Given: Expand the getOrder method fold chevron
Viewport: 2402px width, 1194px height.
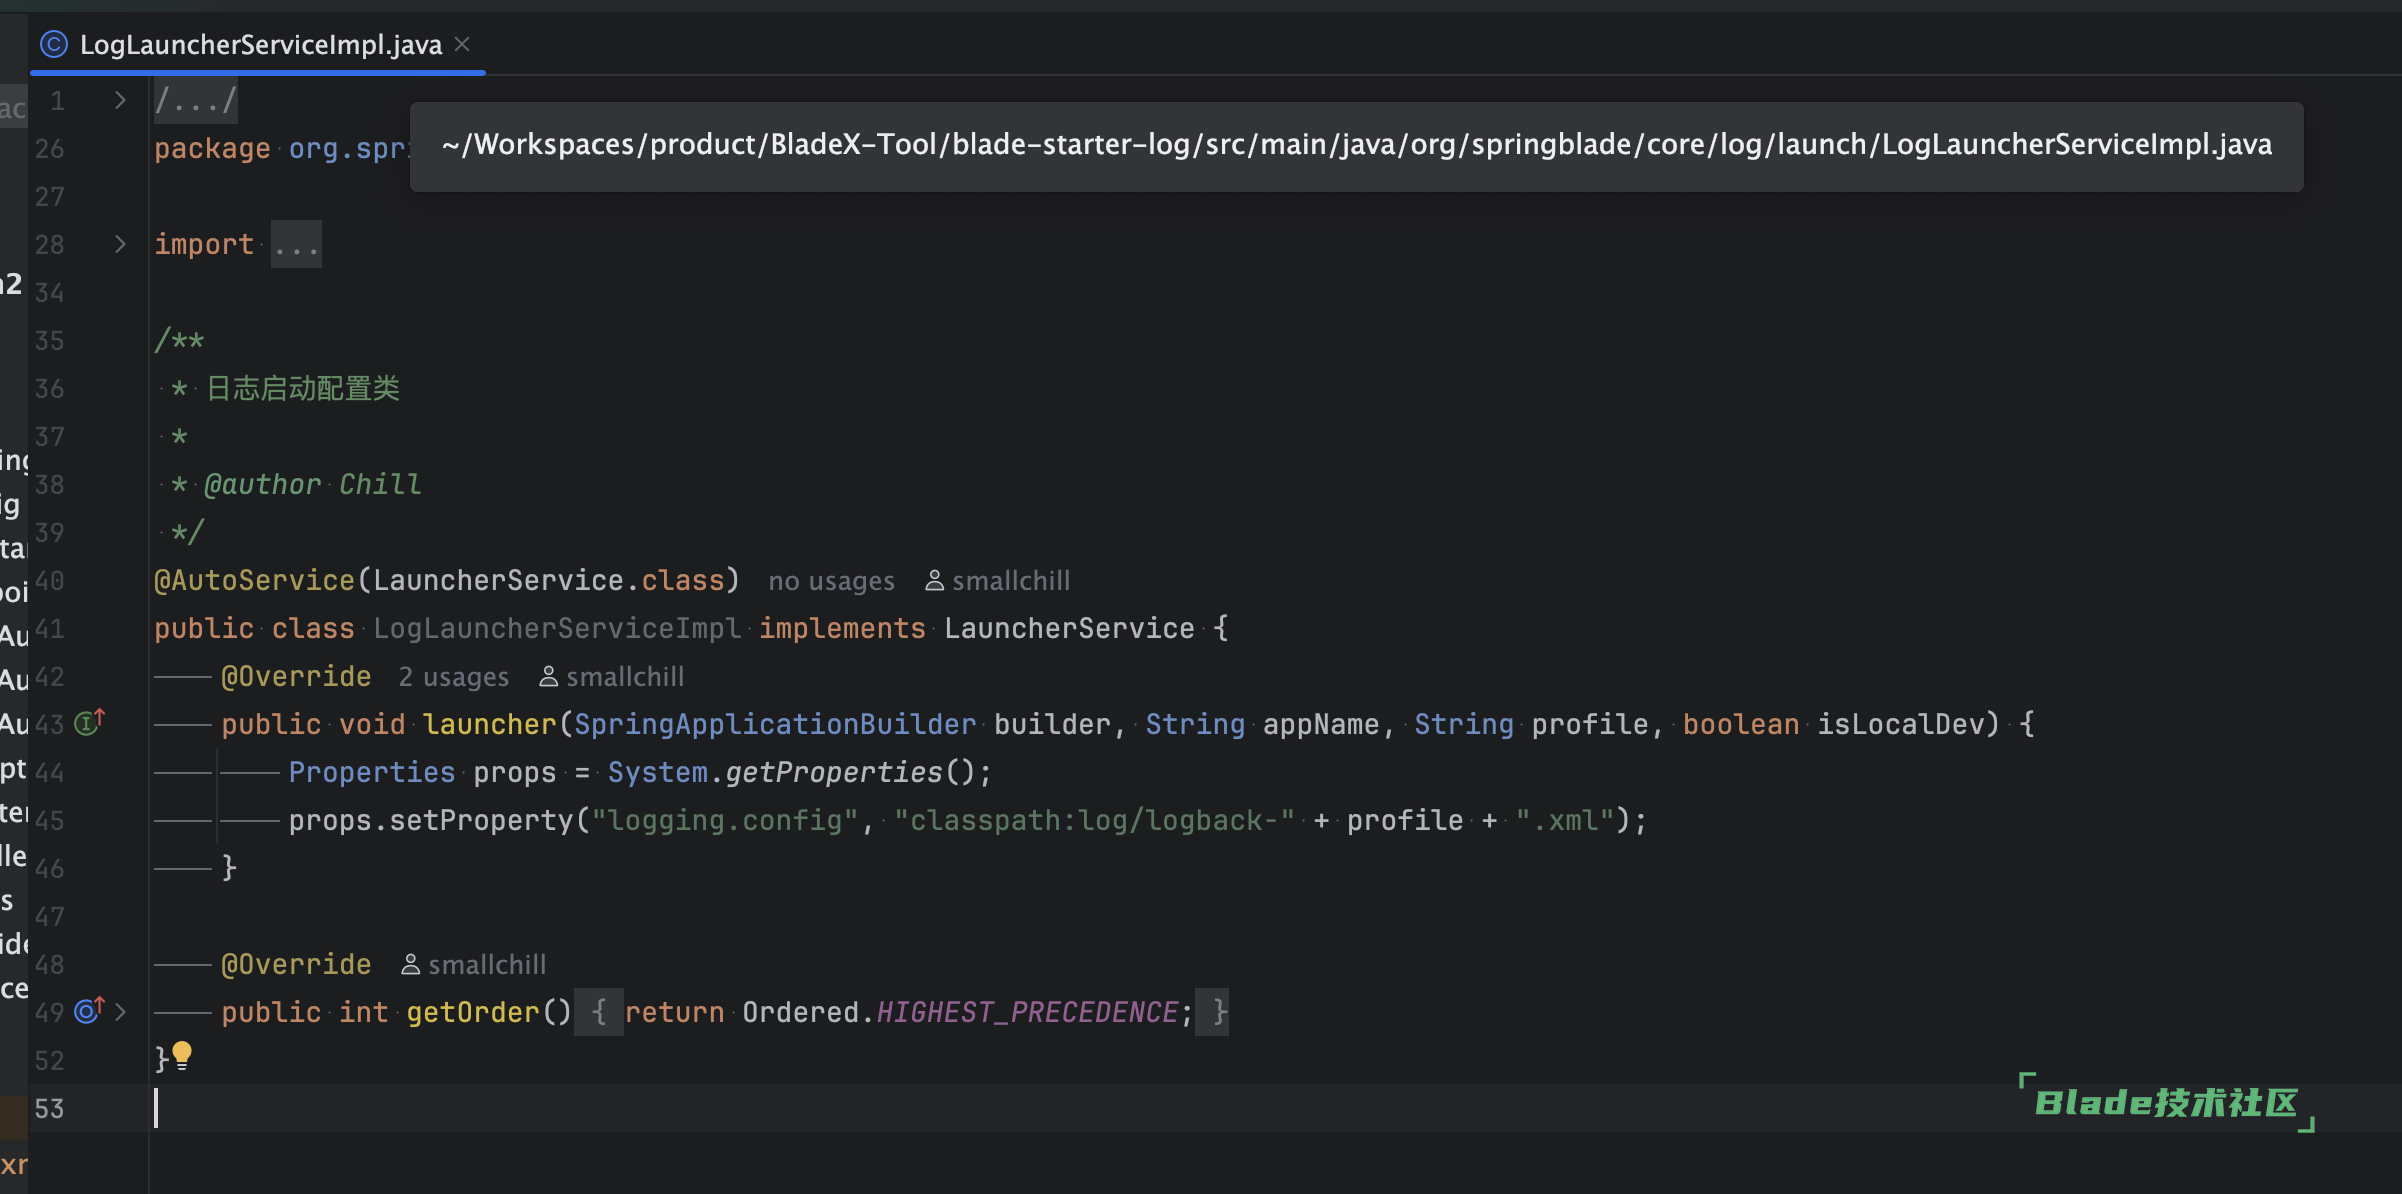Looking at the screenshot, I should click(x=120, y=1012).
